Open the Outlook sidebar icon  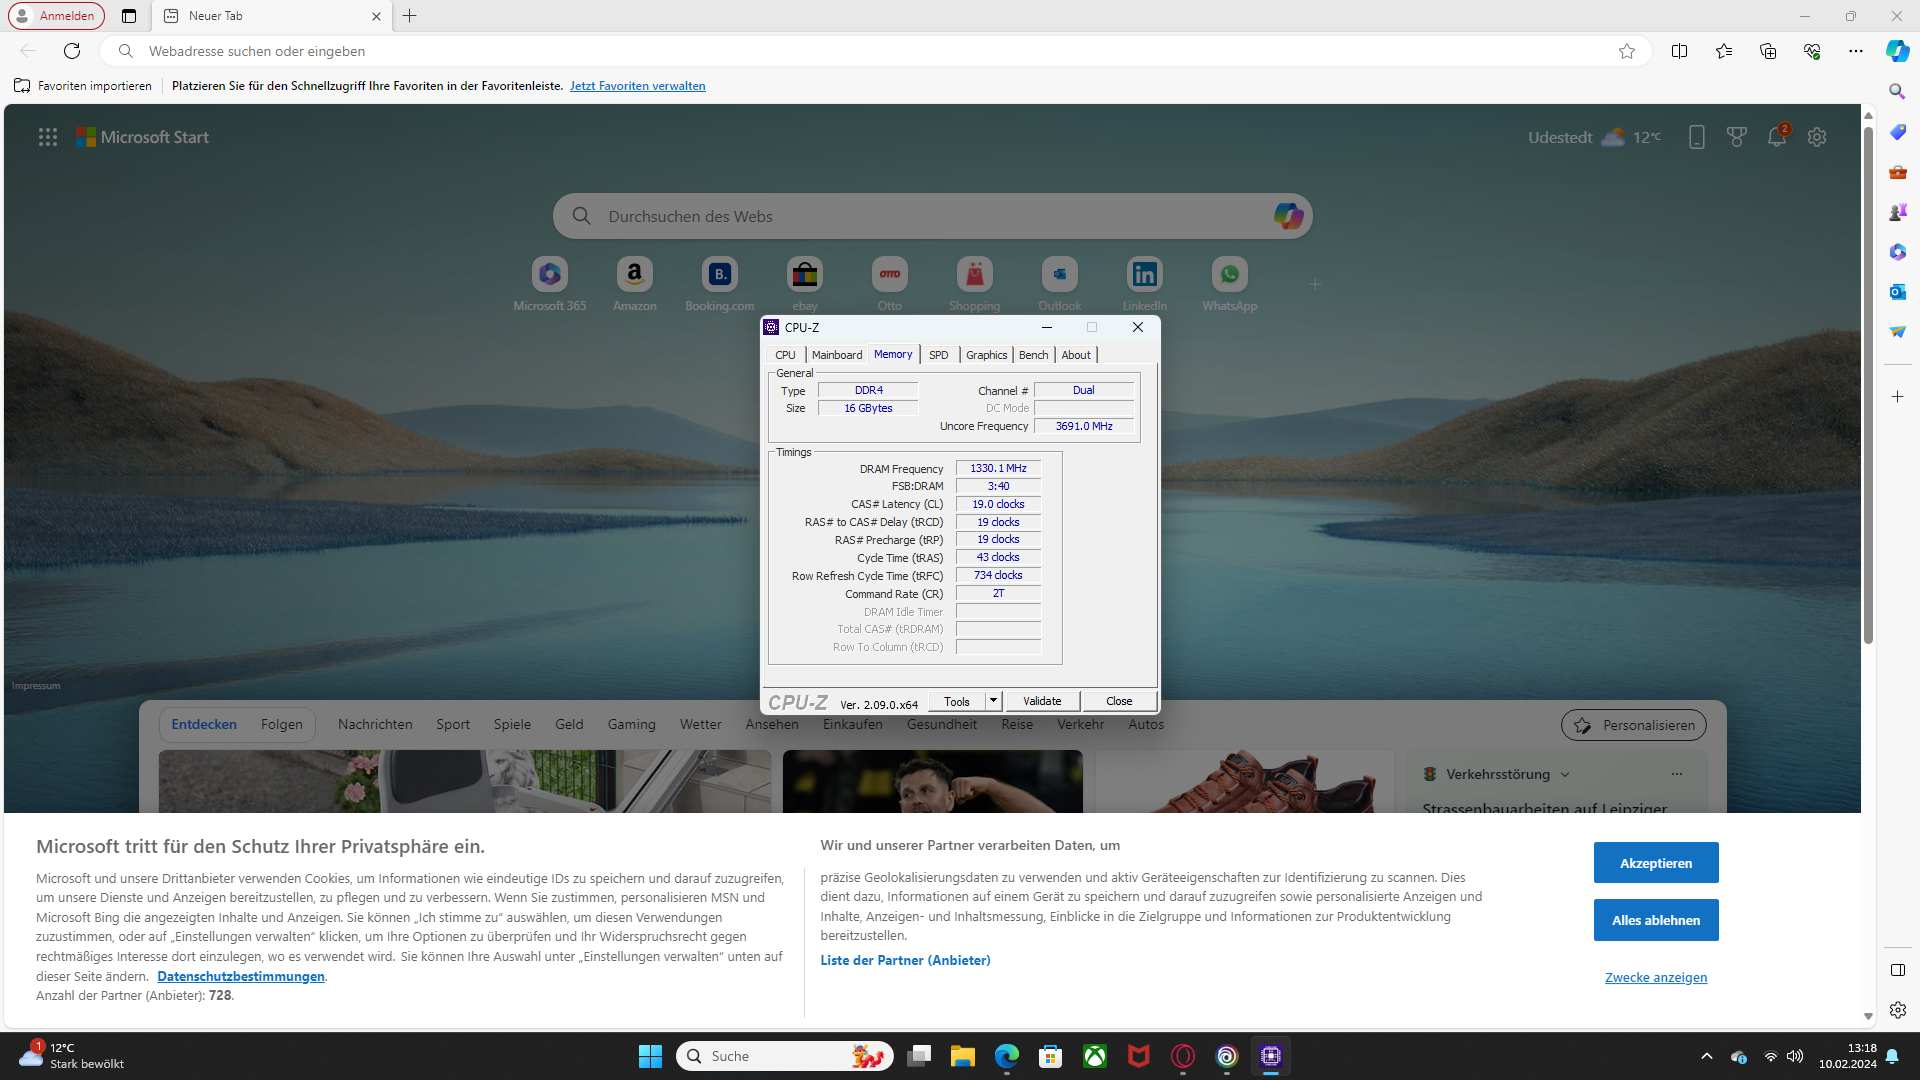pos(1897,291)
